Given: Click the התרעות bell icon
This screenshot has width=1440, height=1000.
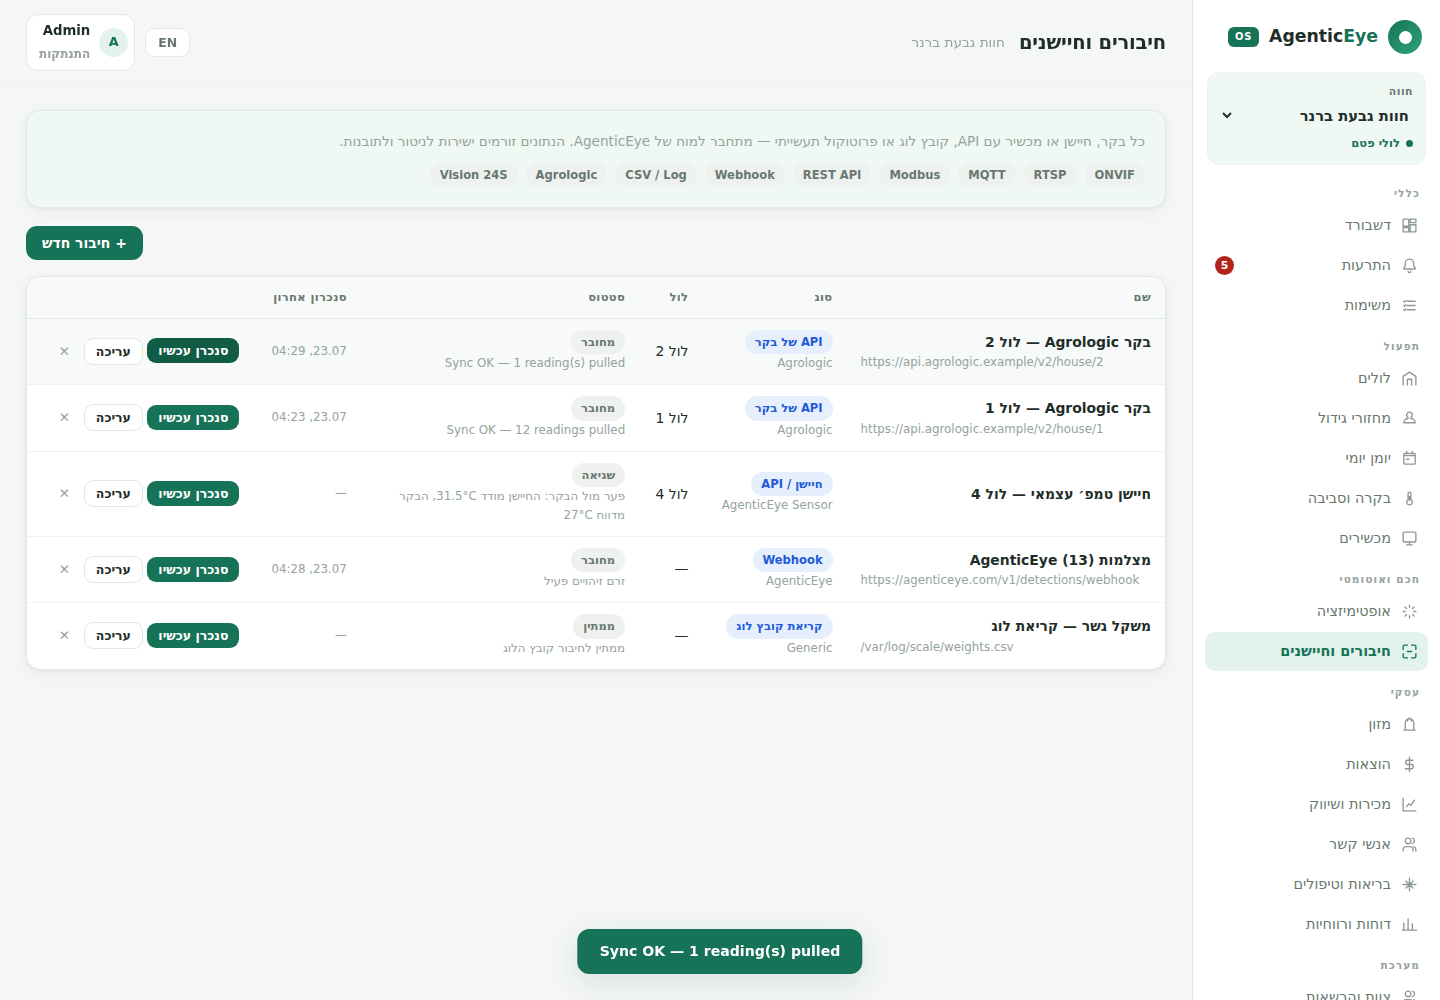Looking at the screenshot, I should point(1409,266).
